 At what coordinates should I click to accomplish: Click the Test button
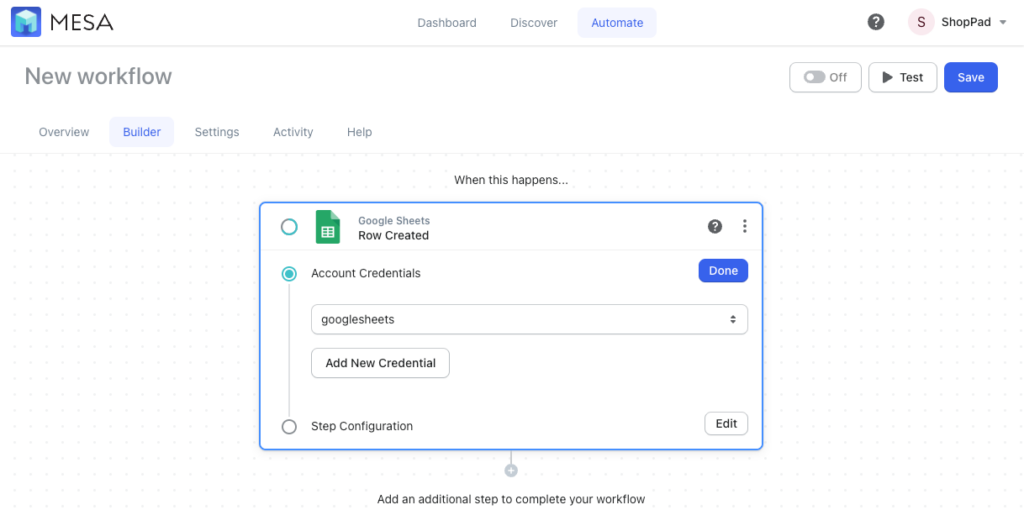903,77
